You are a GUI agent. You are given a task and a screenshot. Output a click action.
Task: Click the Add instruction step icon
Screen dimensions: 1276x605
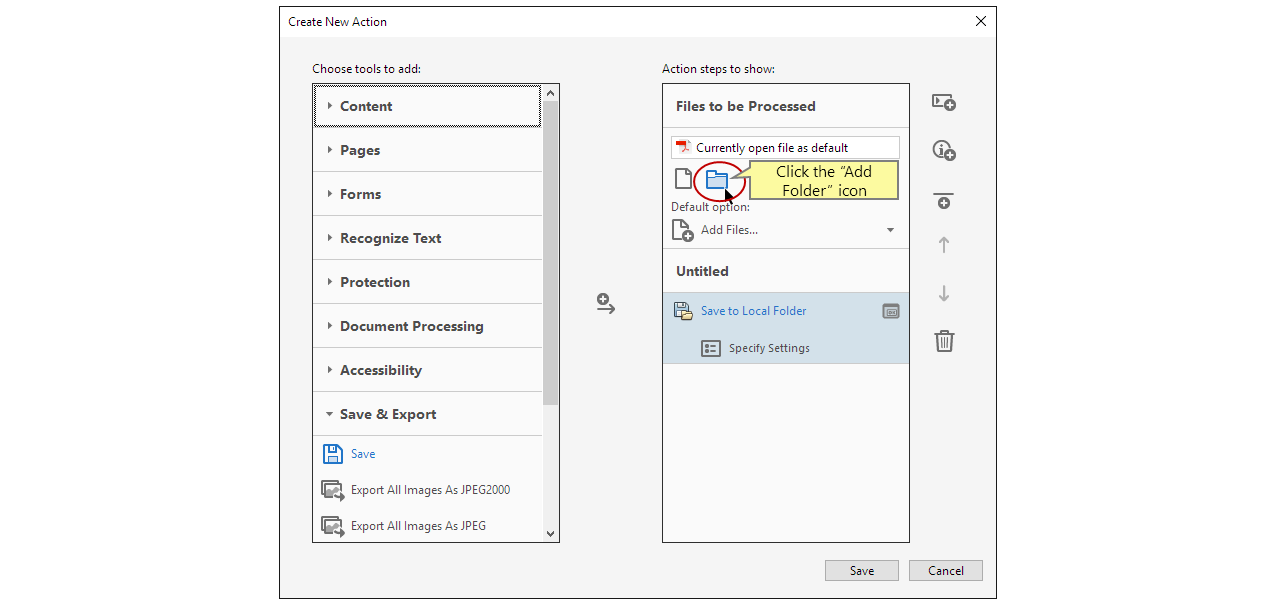[x=943, y=150]
